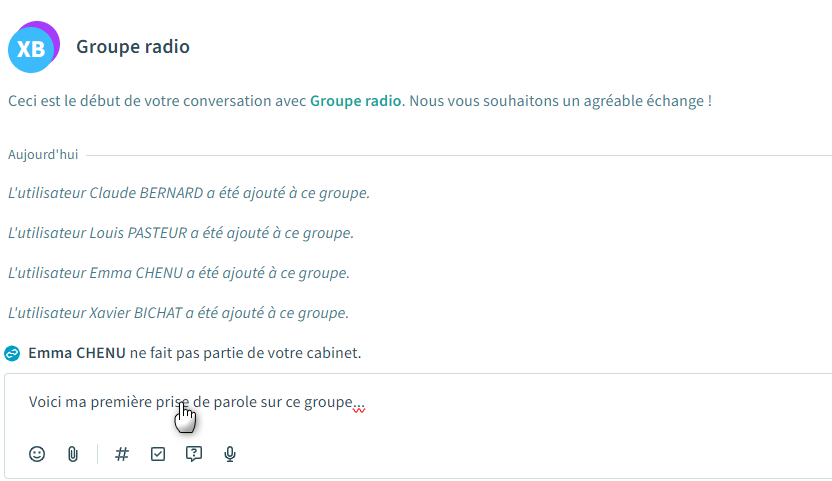
Task: Click the Emma CHENU added-to-group message
Action: pos(179,272)
